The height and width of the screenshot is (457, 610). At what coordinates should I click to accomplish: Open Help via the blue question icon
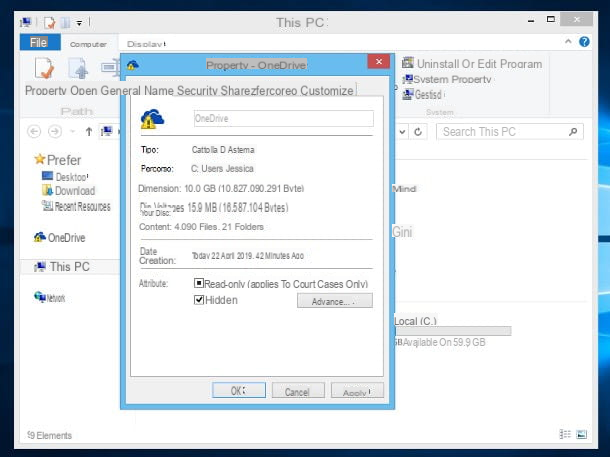[x=584, y=42]
